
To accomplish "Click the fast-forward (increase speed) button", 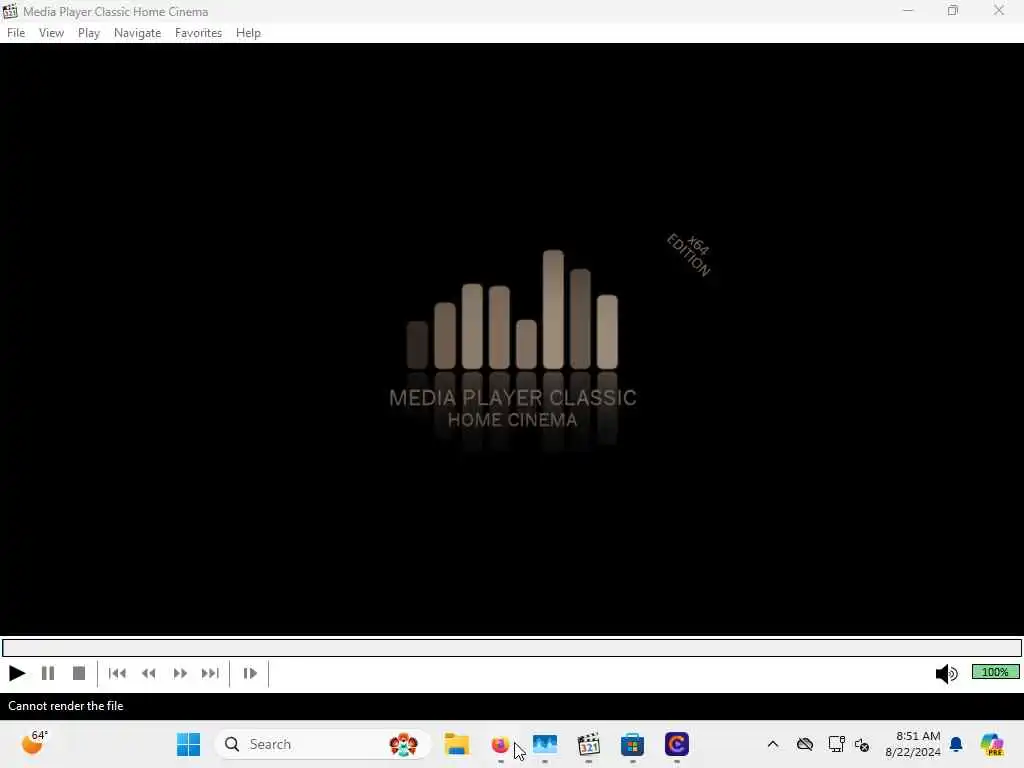I will coord(180,673).
